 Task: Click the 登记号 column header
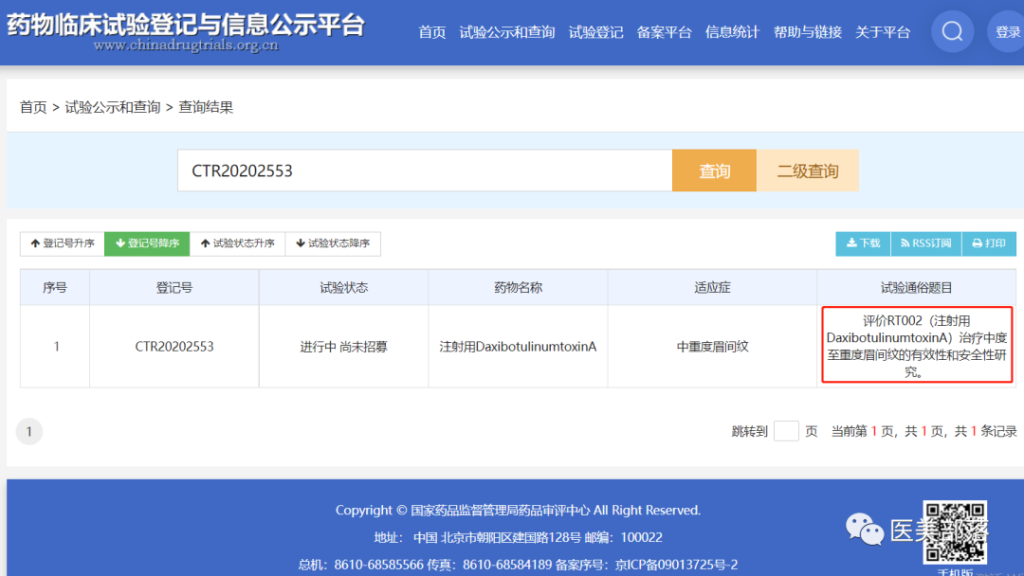(x=174, y=287)
